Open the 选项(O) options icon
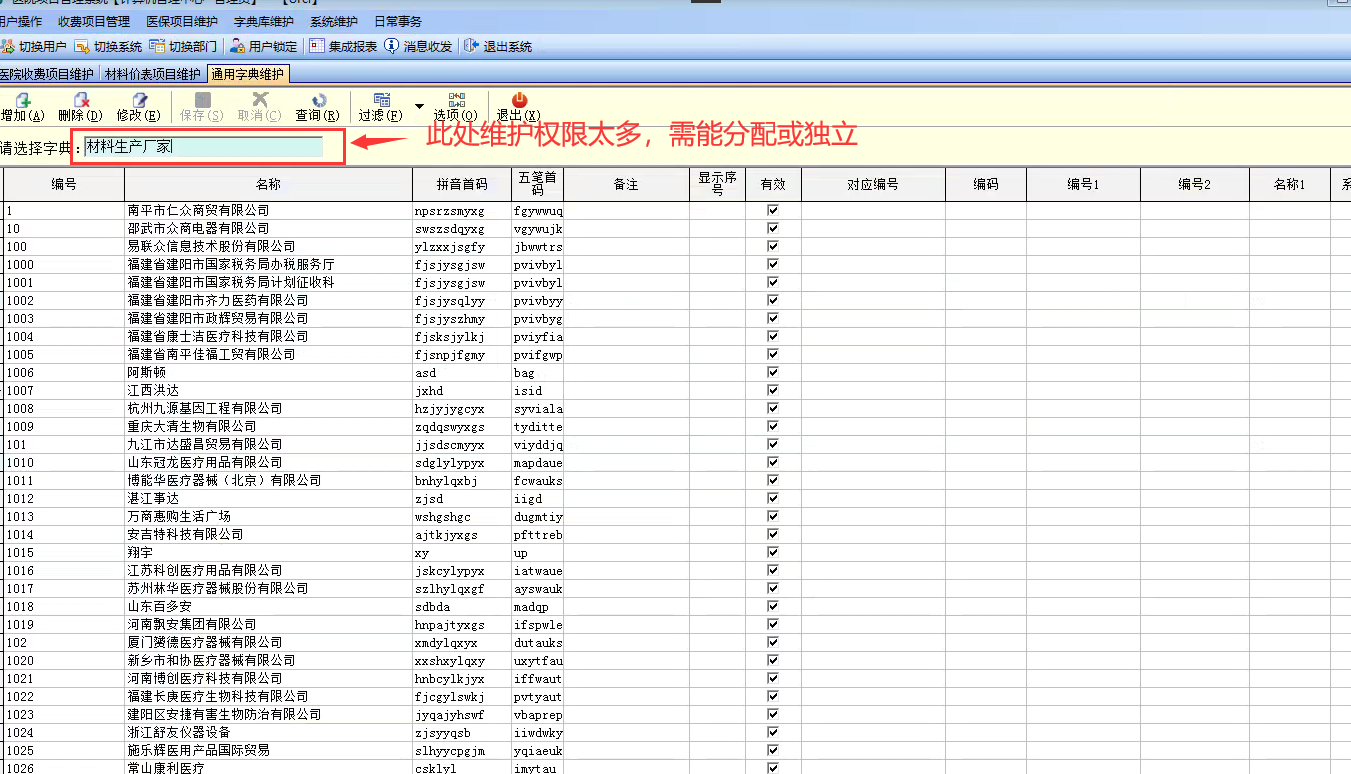 (x=456, y=100)
